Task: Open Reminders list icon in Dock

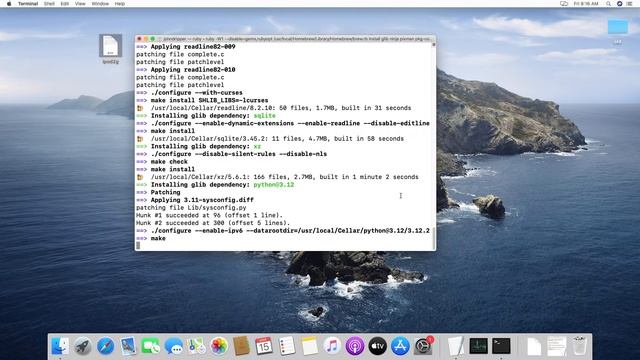Action: click(287, 346)
